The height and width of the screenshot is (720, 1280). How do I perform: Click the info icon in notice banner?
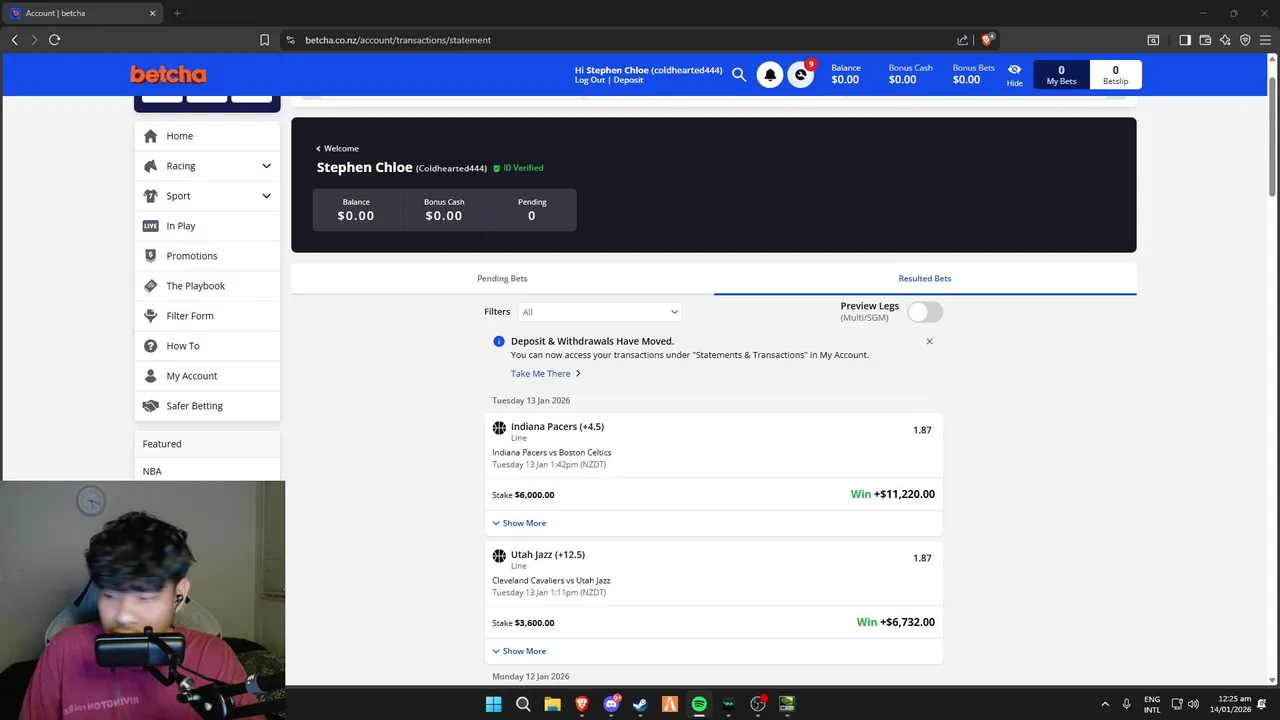pyautogui.click(x=499, y=341)
